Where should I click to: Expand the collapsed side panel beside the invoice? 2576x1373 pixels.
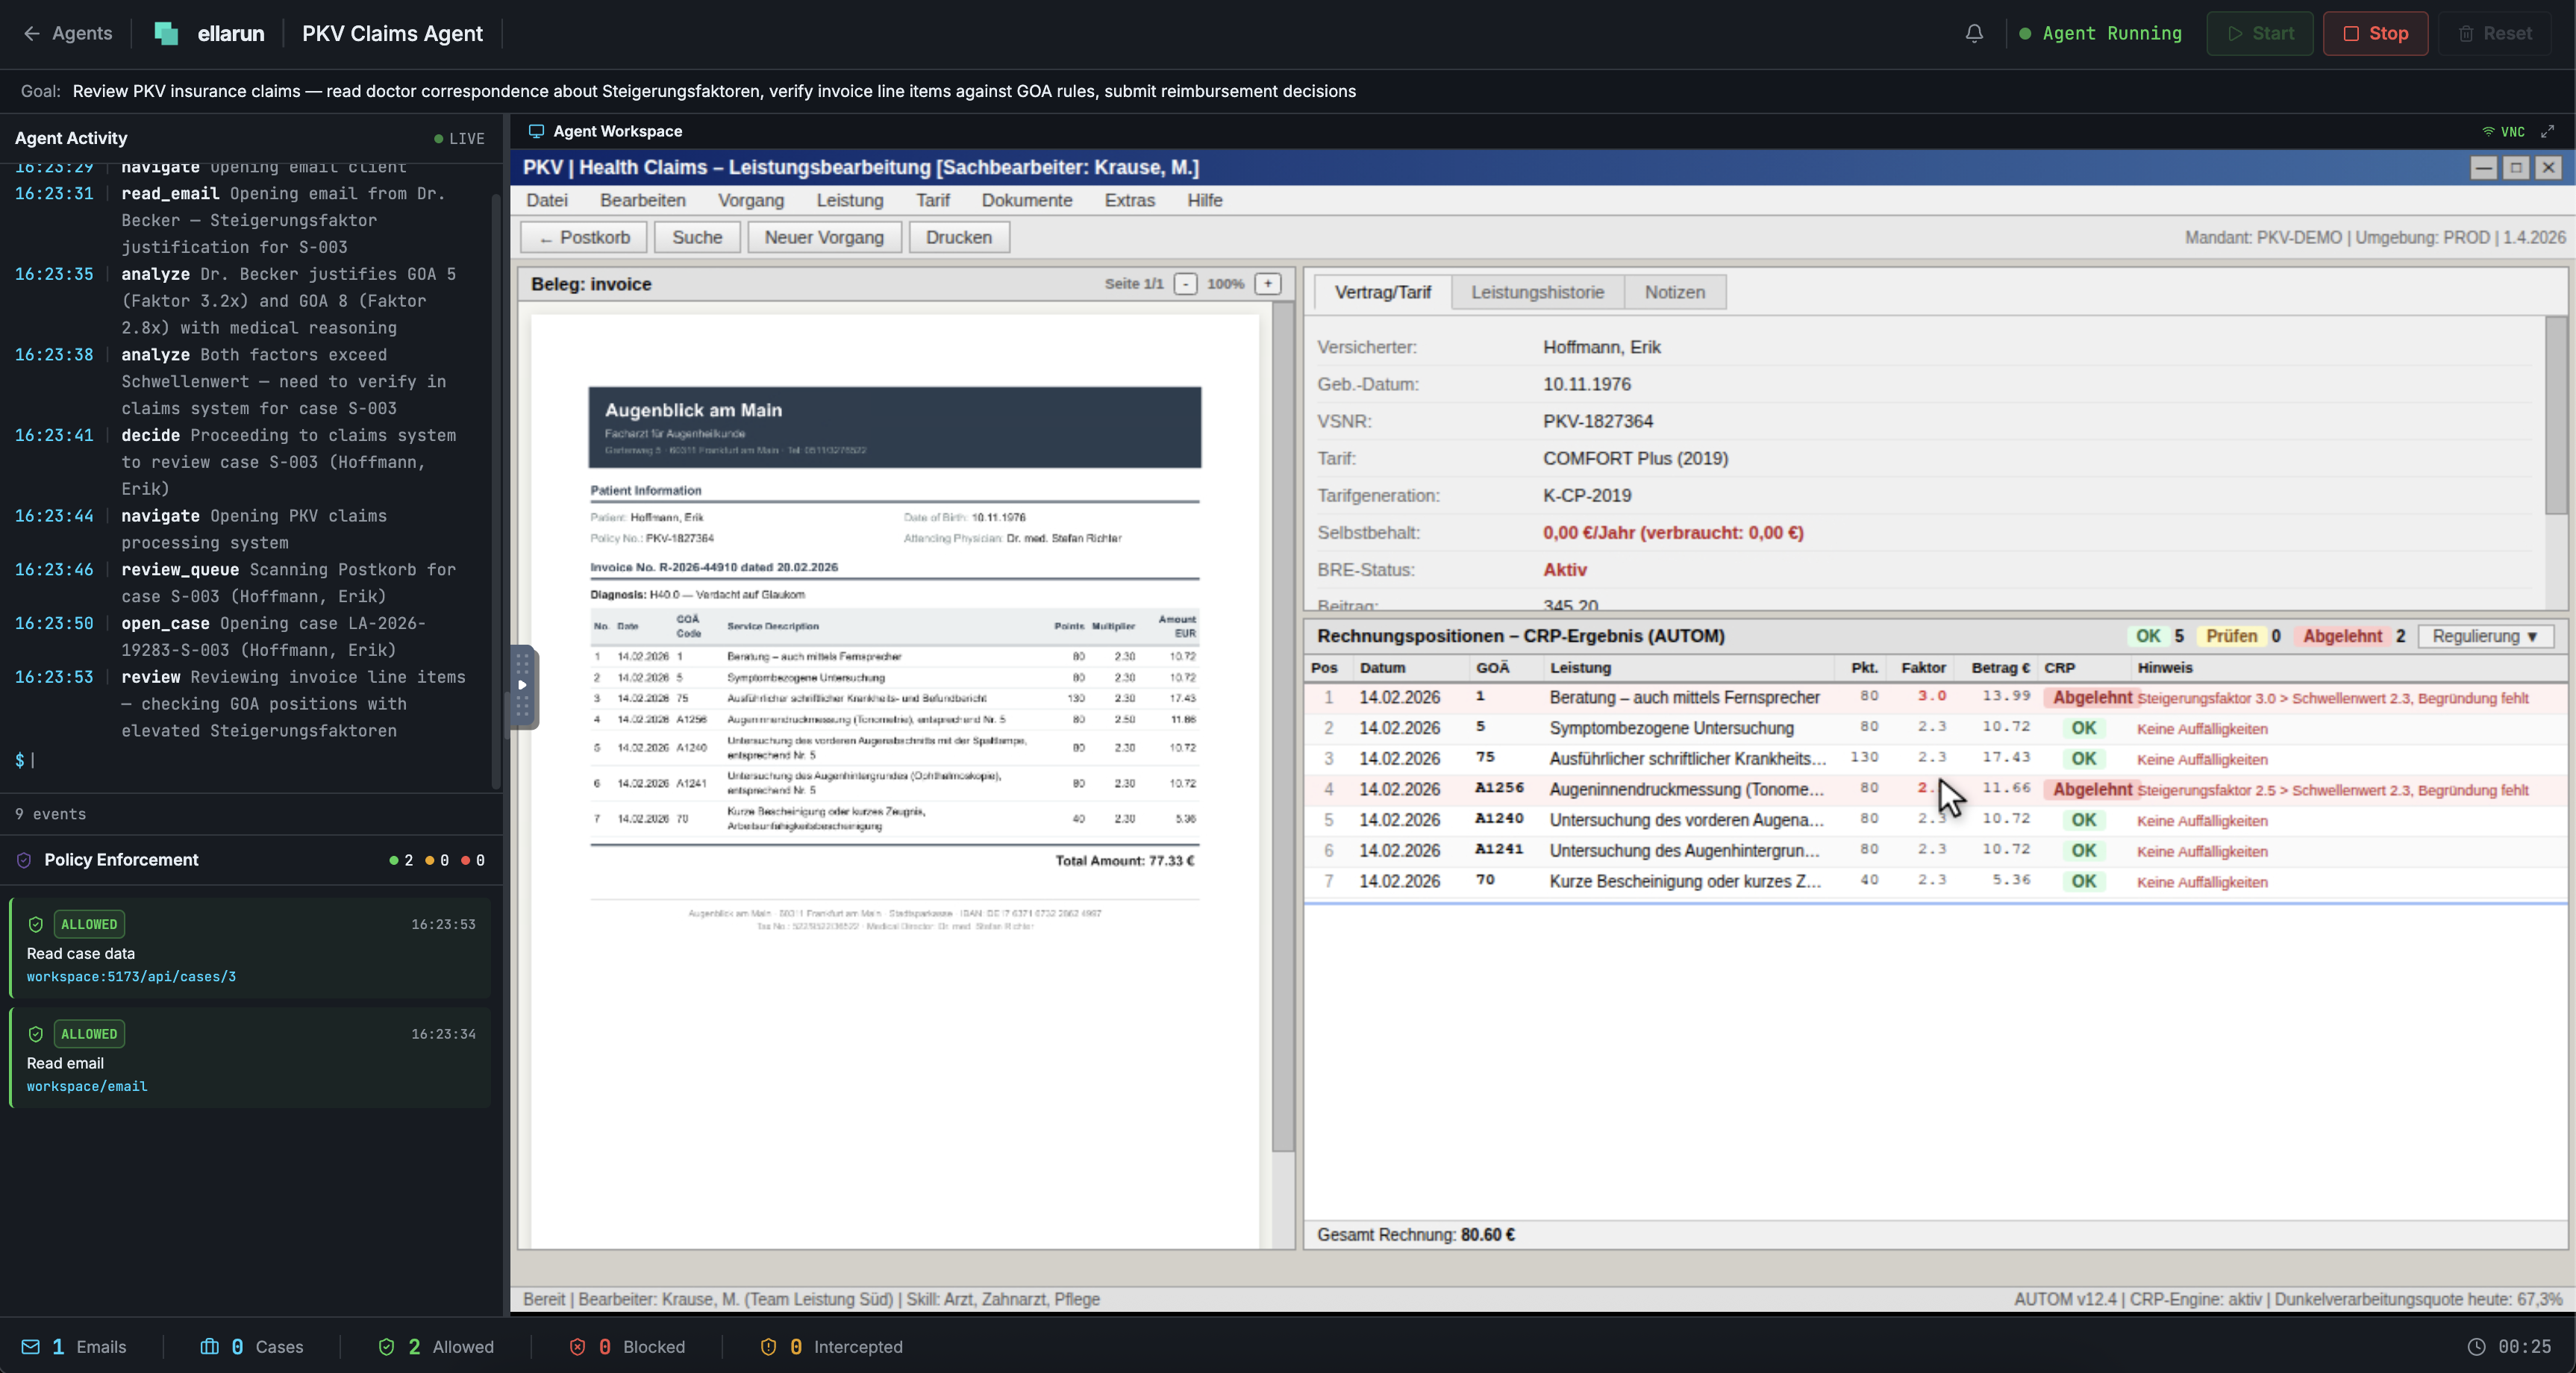[x=524, y=686]
